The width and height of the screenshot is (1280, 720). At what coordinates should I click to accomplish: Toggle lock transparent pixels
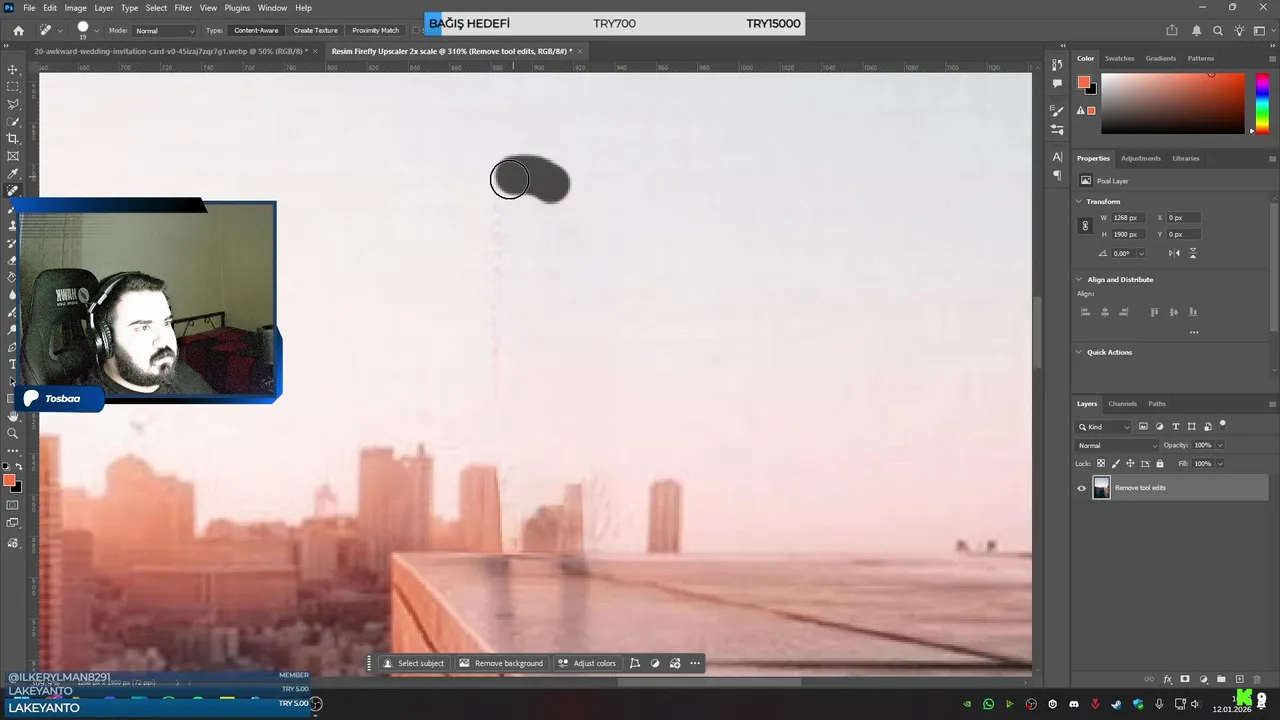click(1101, 463)
